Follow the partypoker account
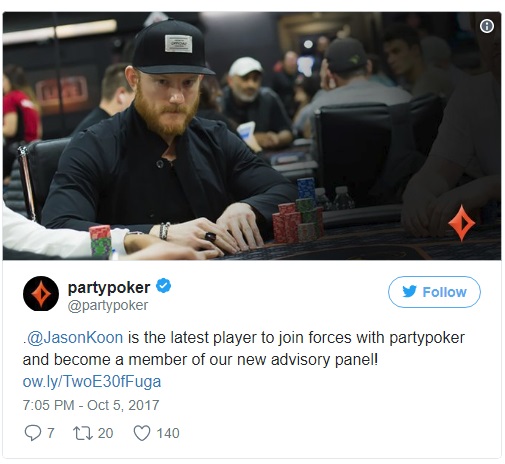This screenshot has height=464, width=505. (x=434, y=292)
